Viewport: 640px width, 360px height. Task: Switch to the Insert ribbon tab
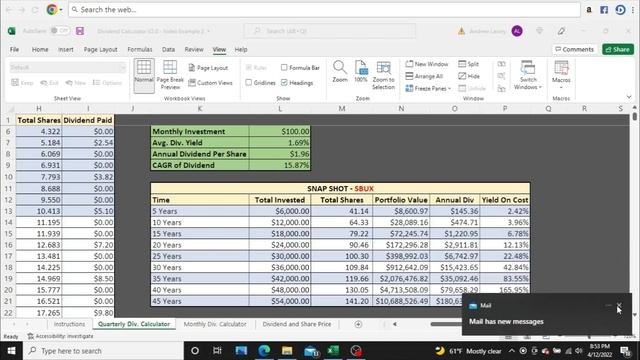coord(66,49)
